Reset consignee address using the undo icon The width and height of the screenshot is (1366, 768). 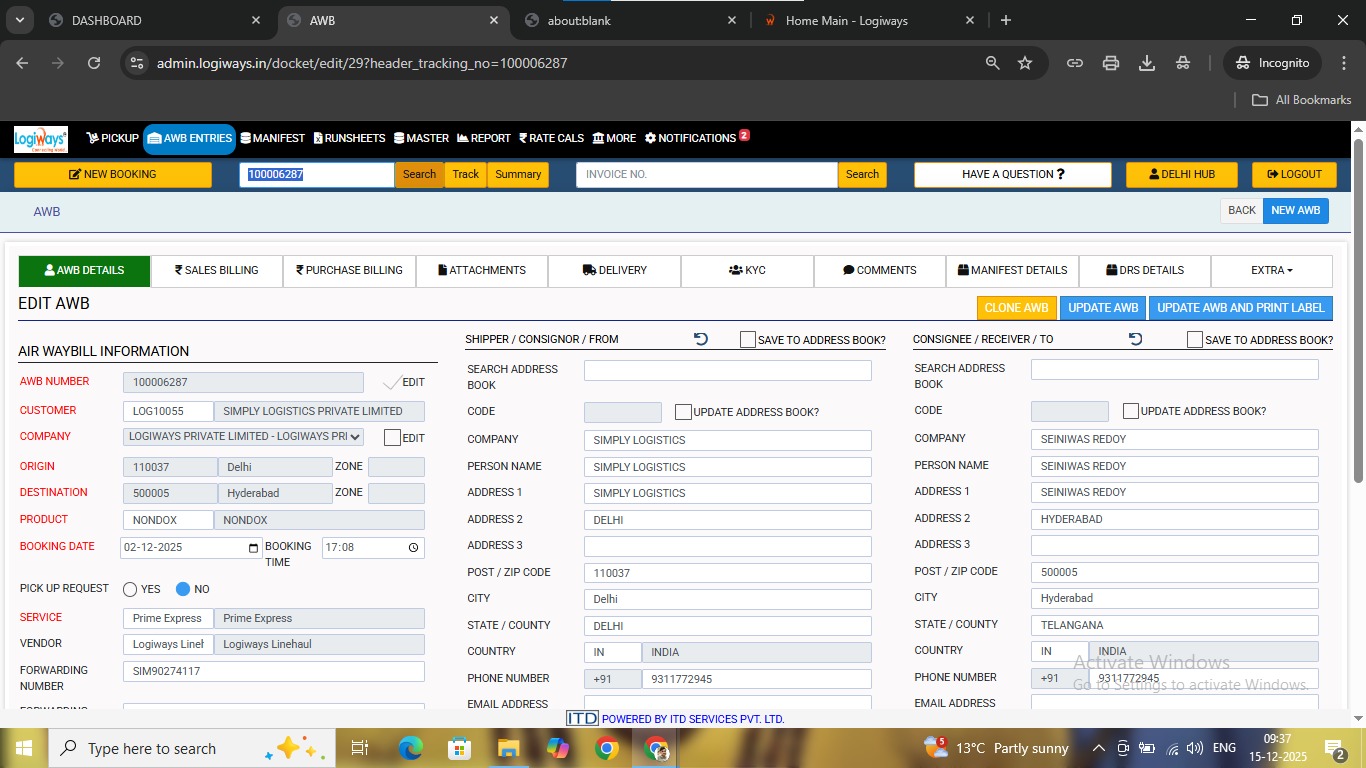pos(1135,340)
